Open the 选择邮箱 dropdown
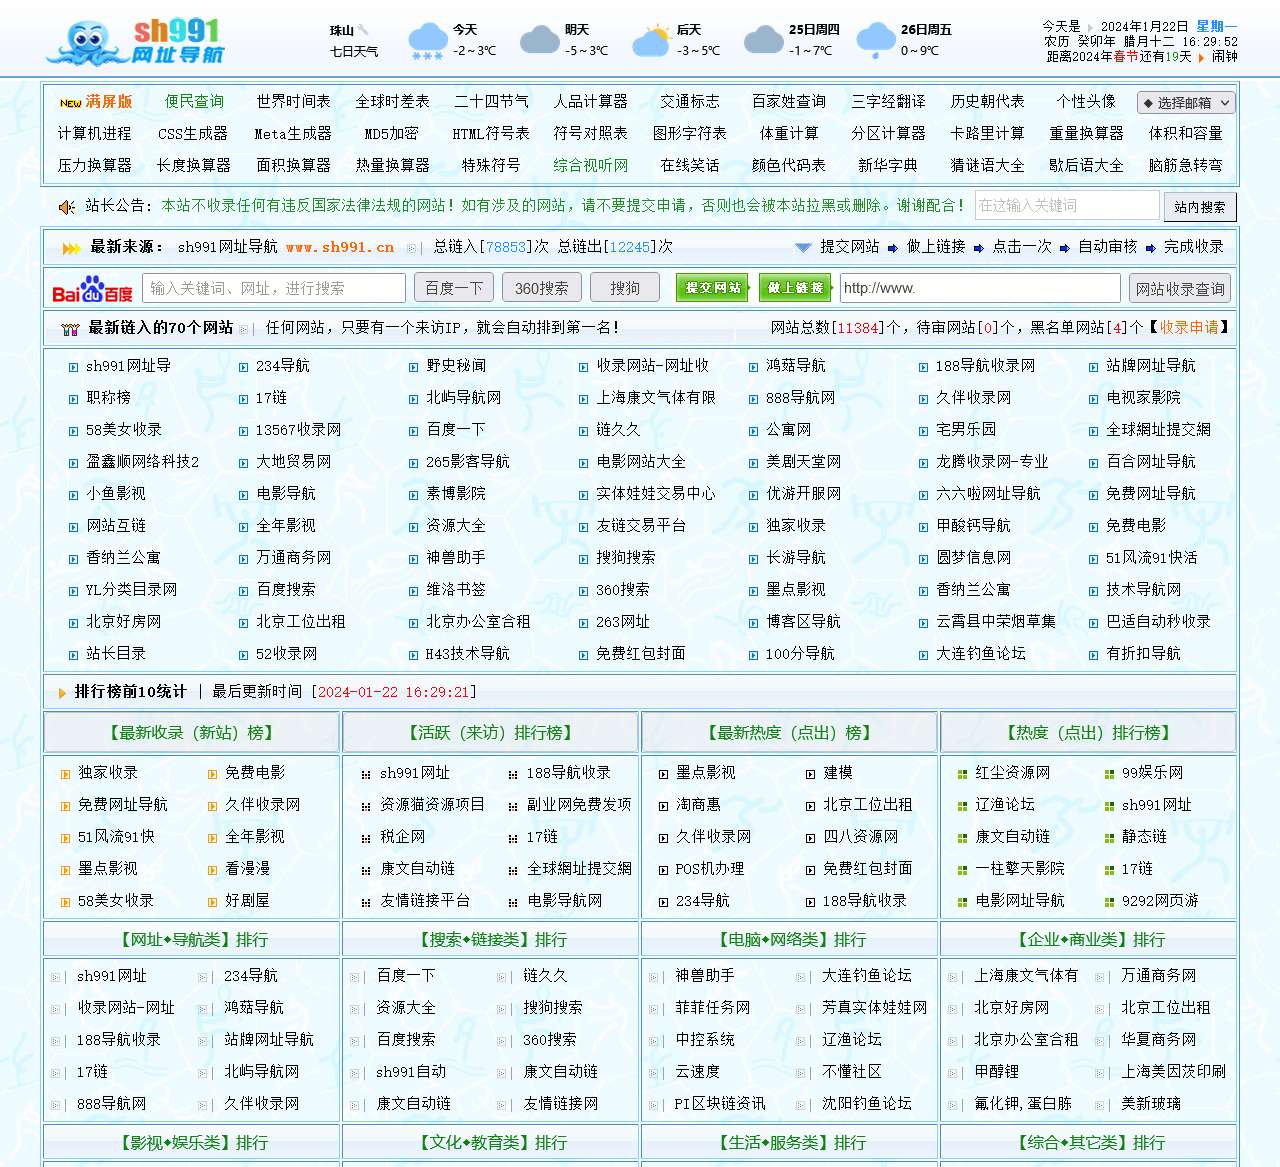The image size is (1280, 1167). [1185, 102]
